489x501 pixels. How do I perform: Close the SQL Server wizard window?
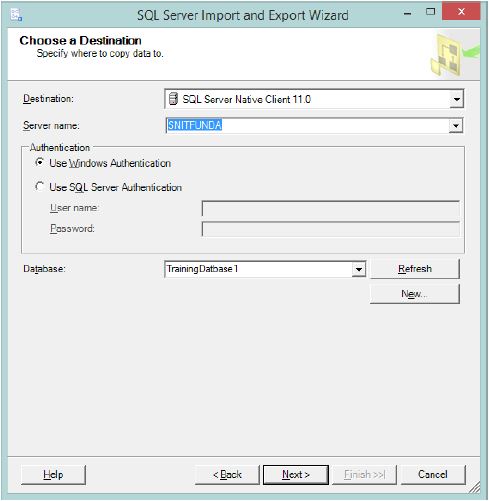[461, 12]
